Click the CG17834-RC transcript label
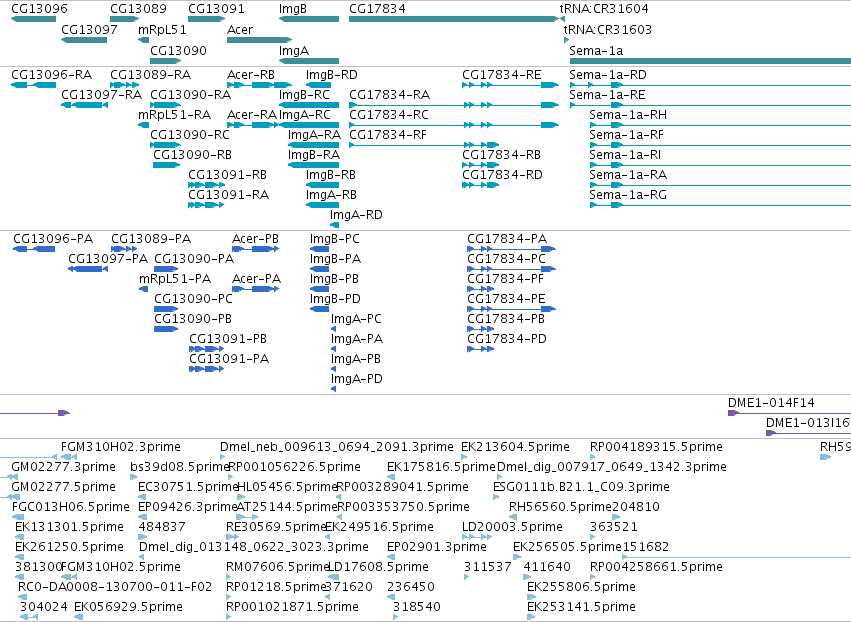Screen dimensions: 851x622 389,115
